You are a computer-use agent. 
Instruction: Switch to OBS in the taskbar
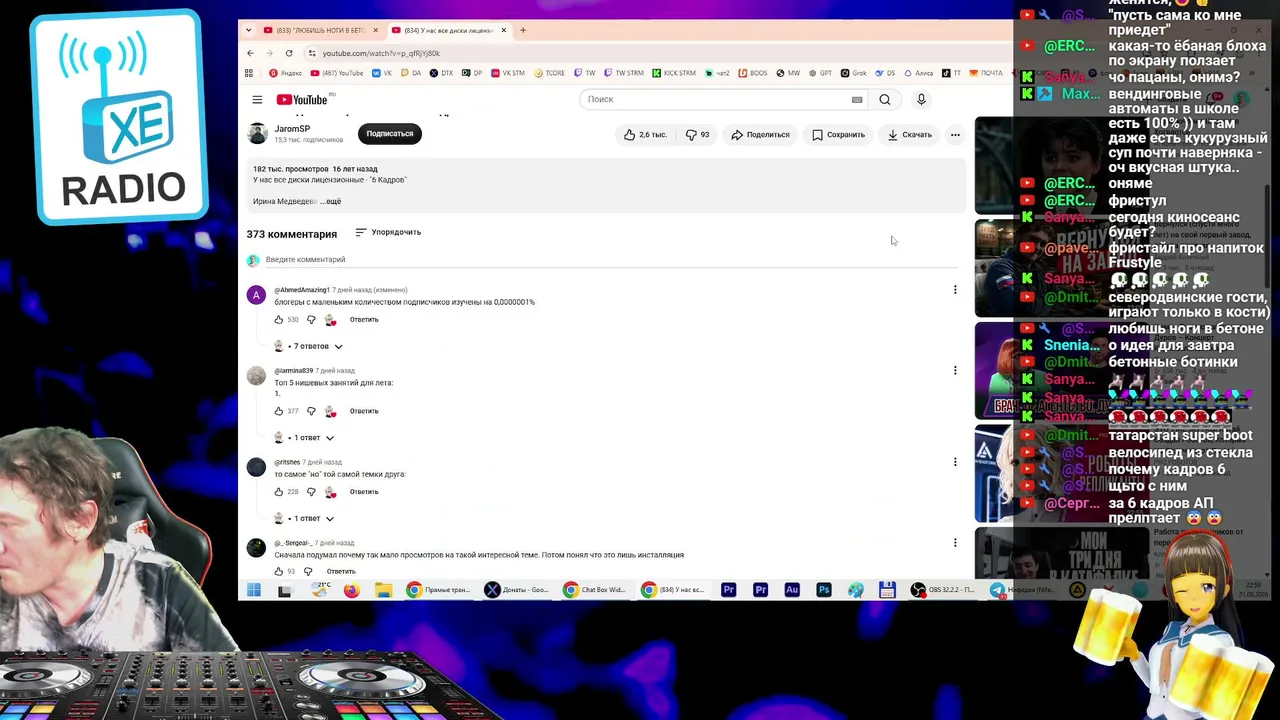pos(942,590)
